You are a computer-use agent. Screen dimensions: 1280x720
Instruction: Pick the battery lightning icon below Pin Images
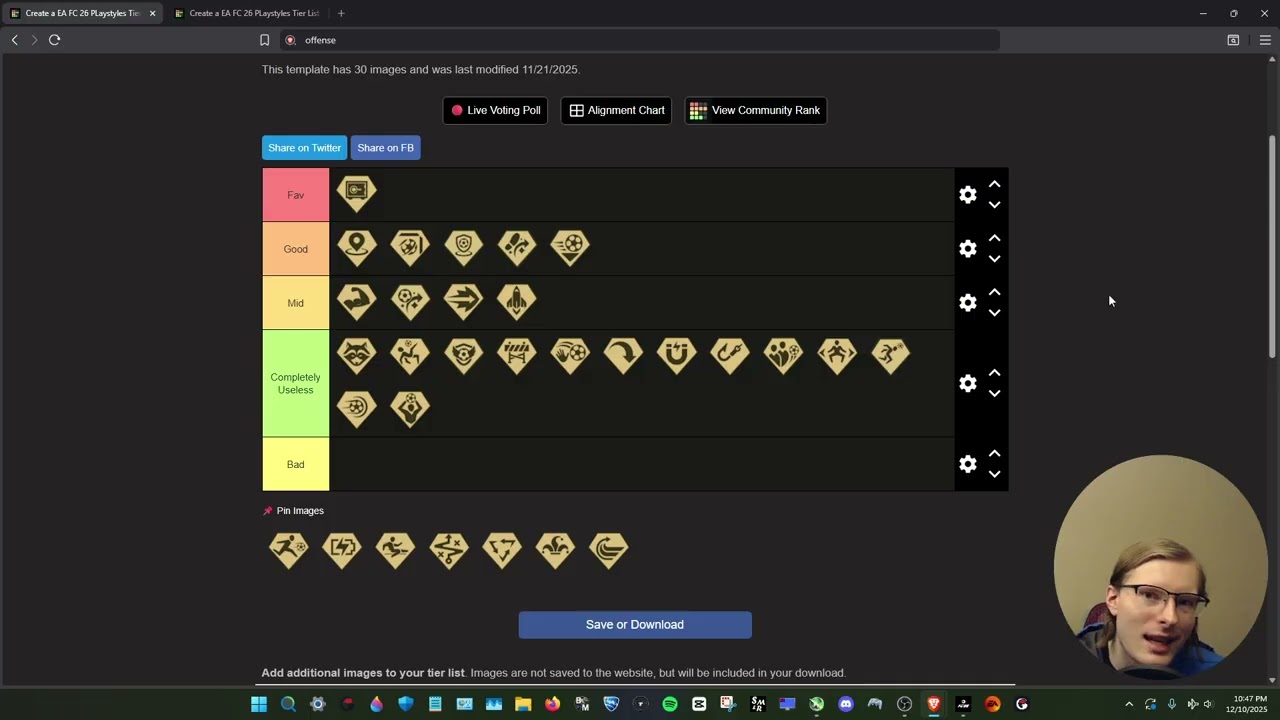[x=342, y=549]
